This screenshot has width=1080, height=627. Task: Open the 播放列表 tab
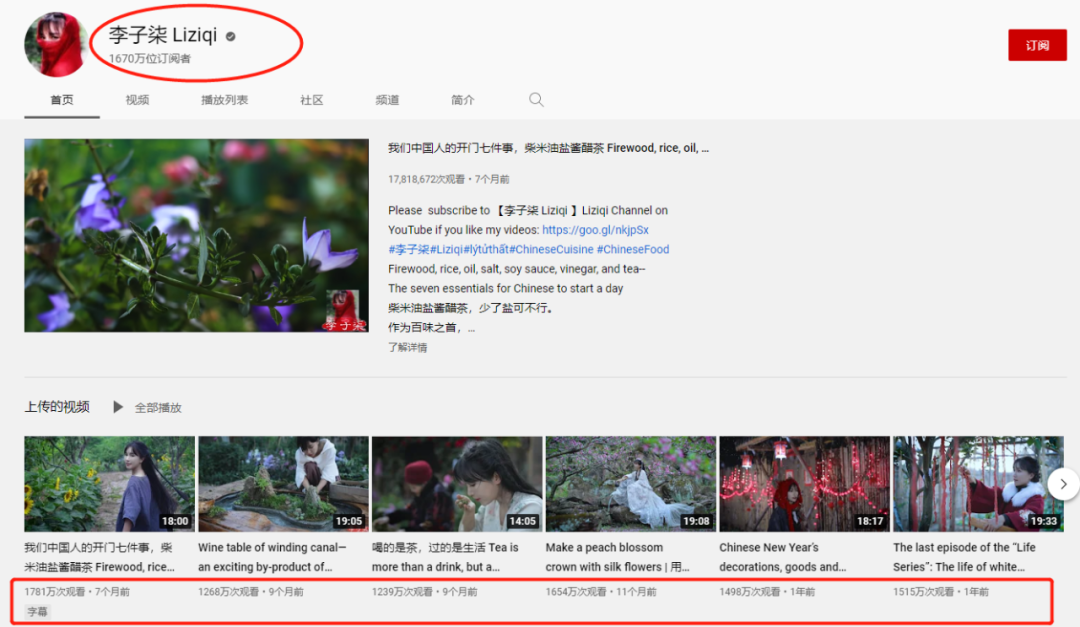[225, 100]
